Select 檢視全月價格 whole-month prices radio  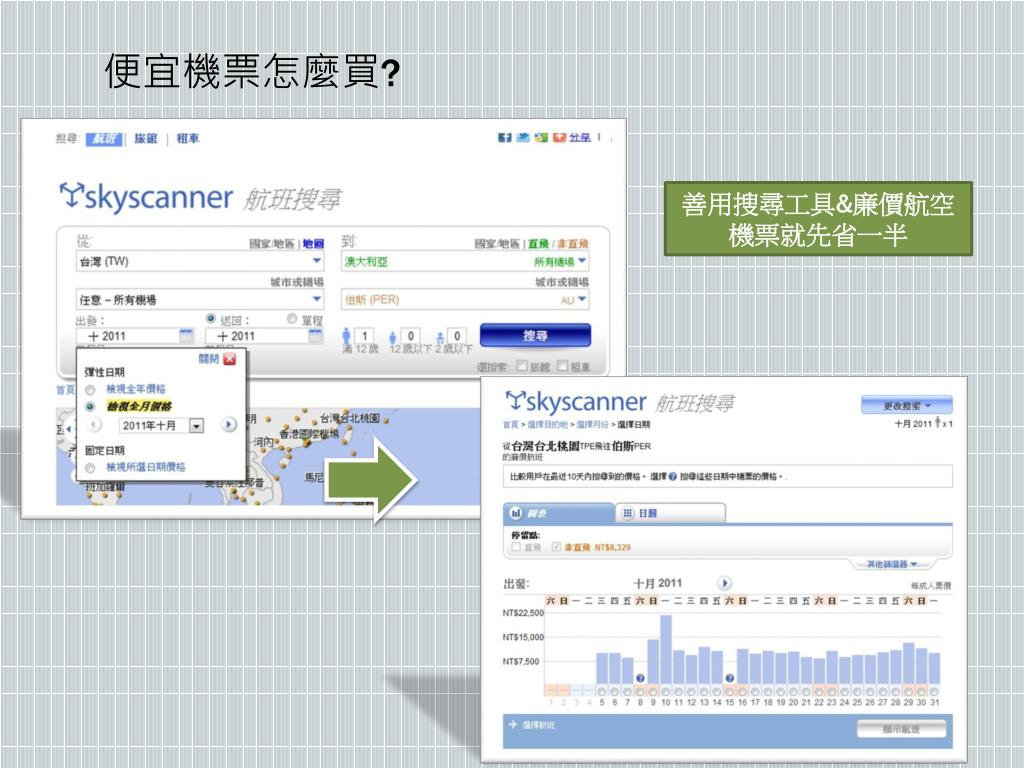(x=91, y=407)
